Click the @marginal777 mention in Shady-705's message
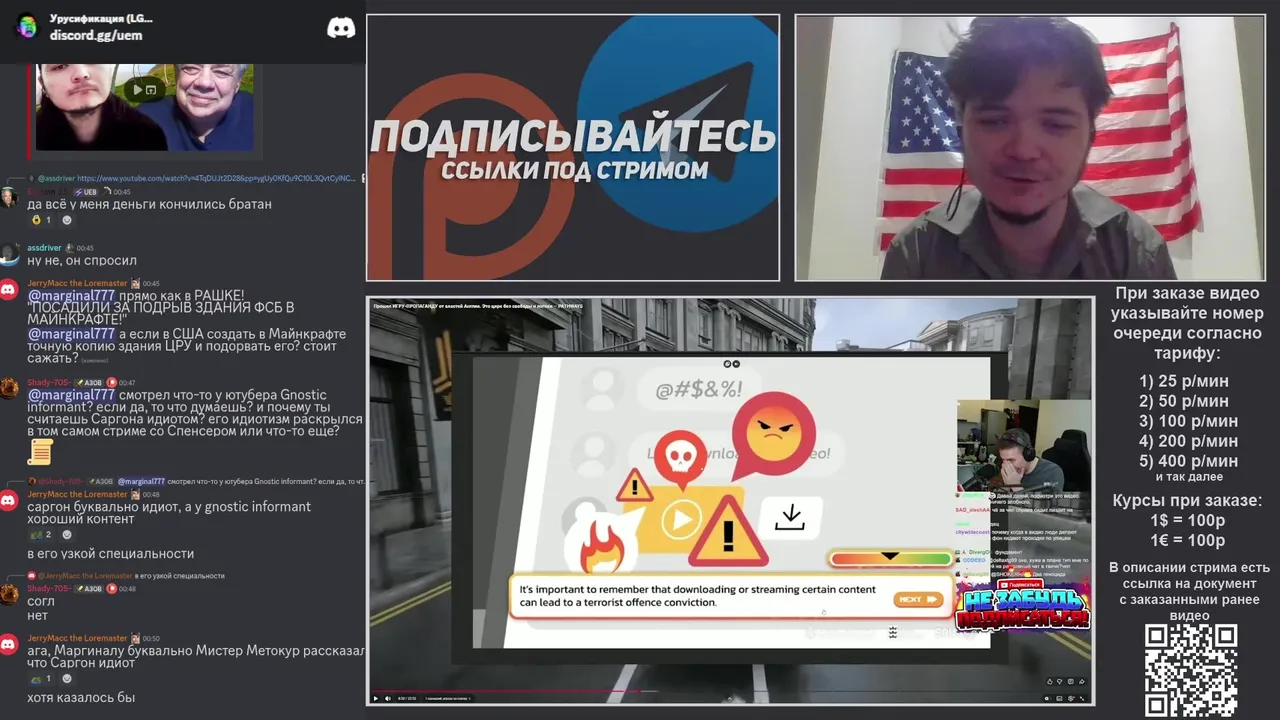The image size is (1280, 720). click(71, 395)
